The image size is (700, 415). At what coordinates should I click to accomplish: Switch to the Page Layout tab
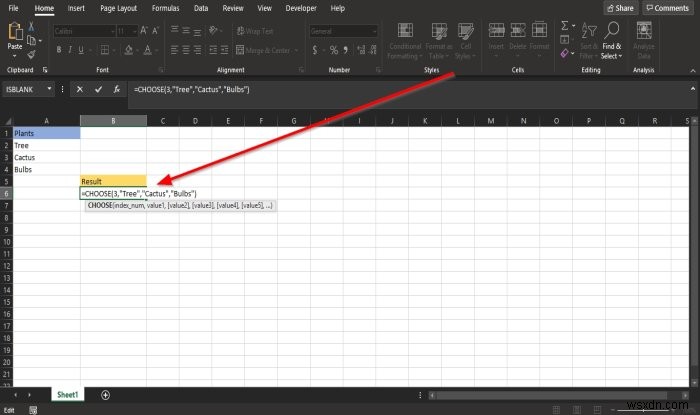[118, 8]
